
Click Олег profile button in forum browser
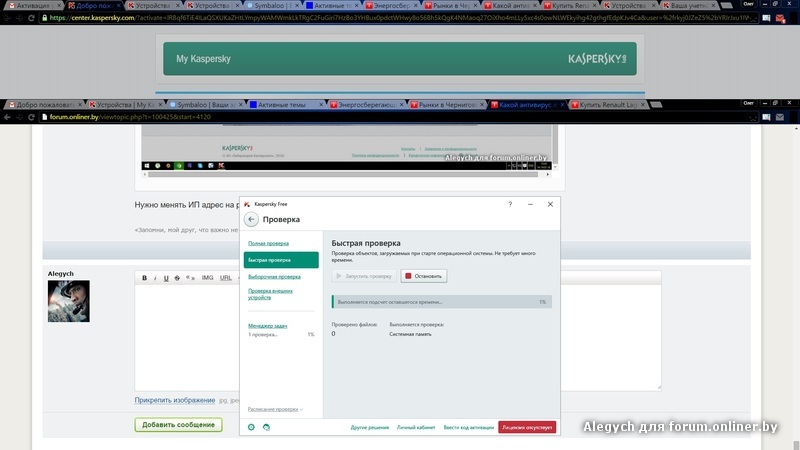[748, 103]
